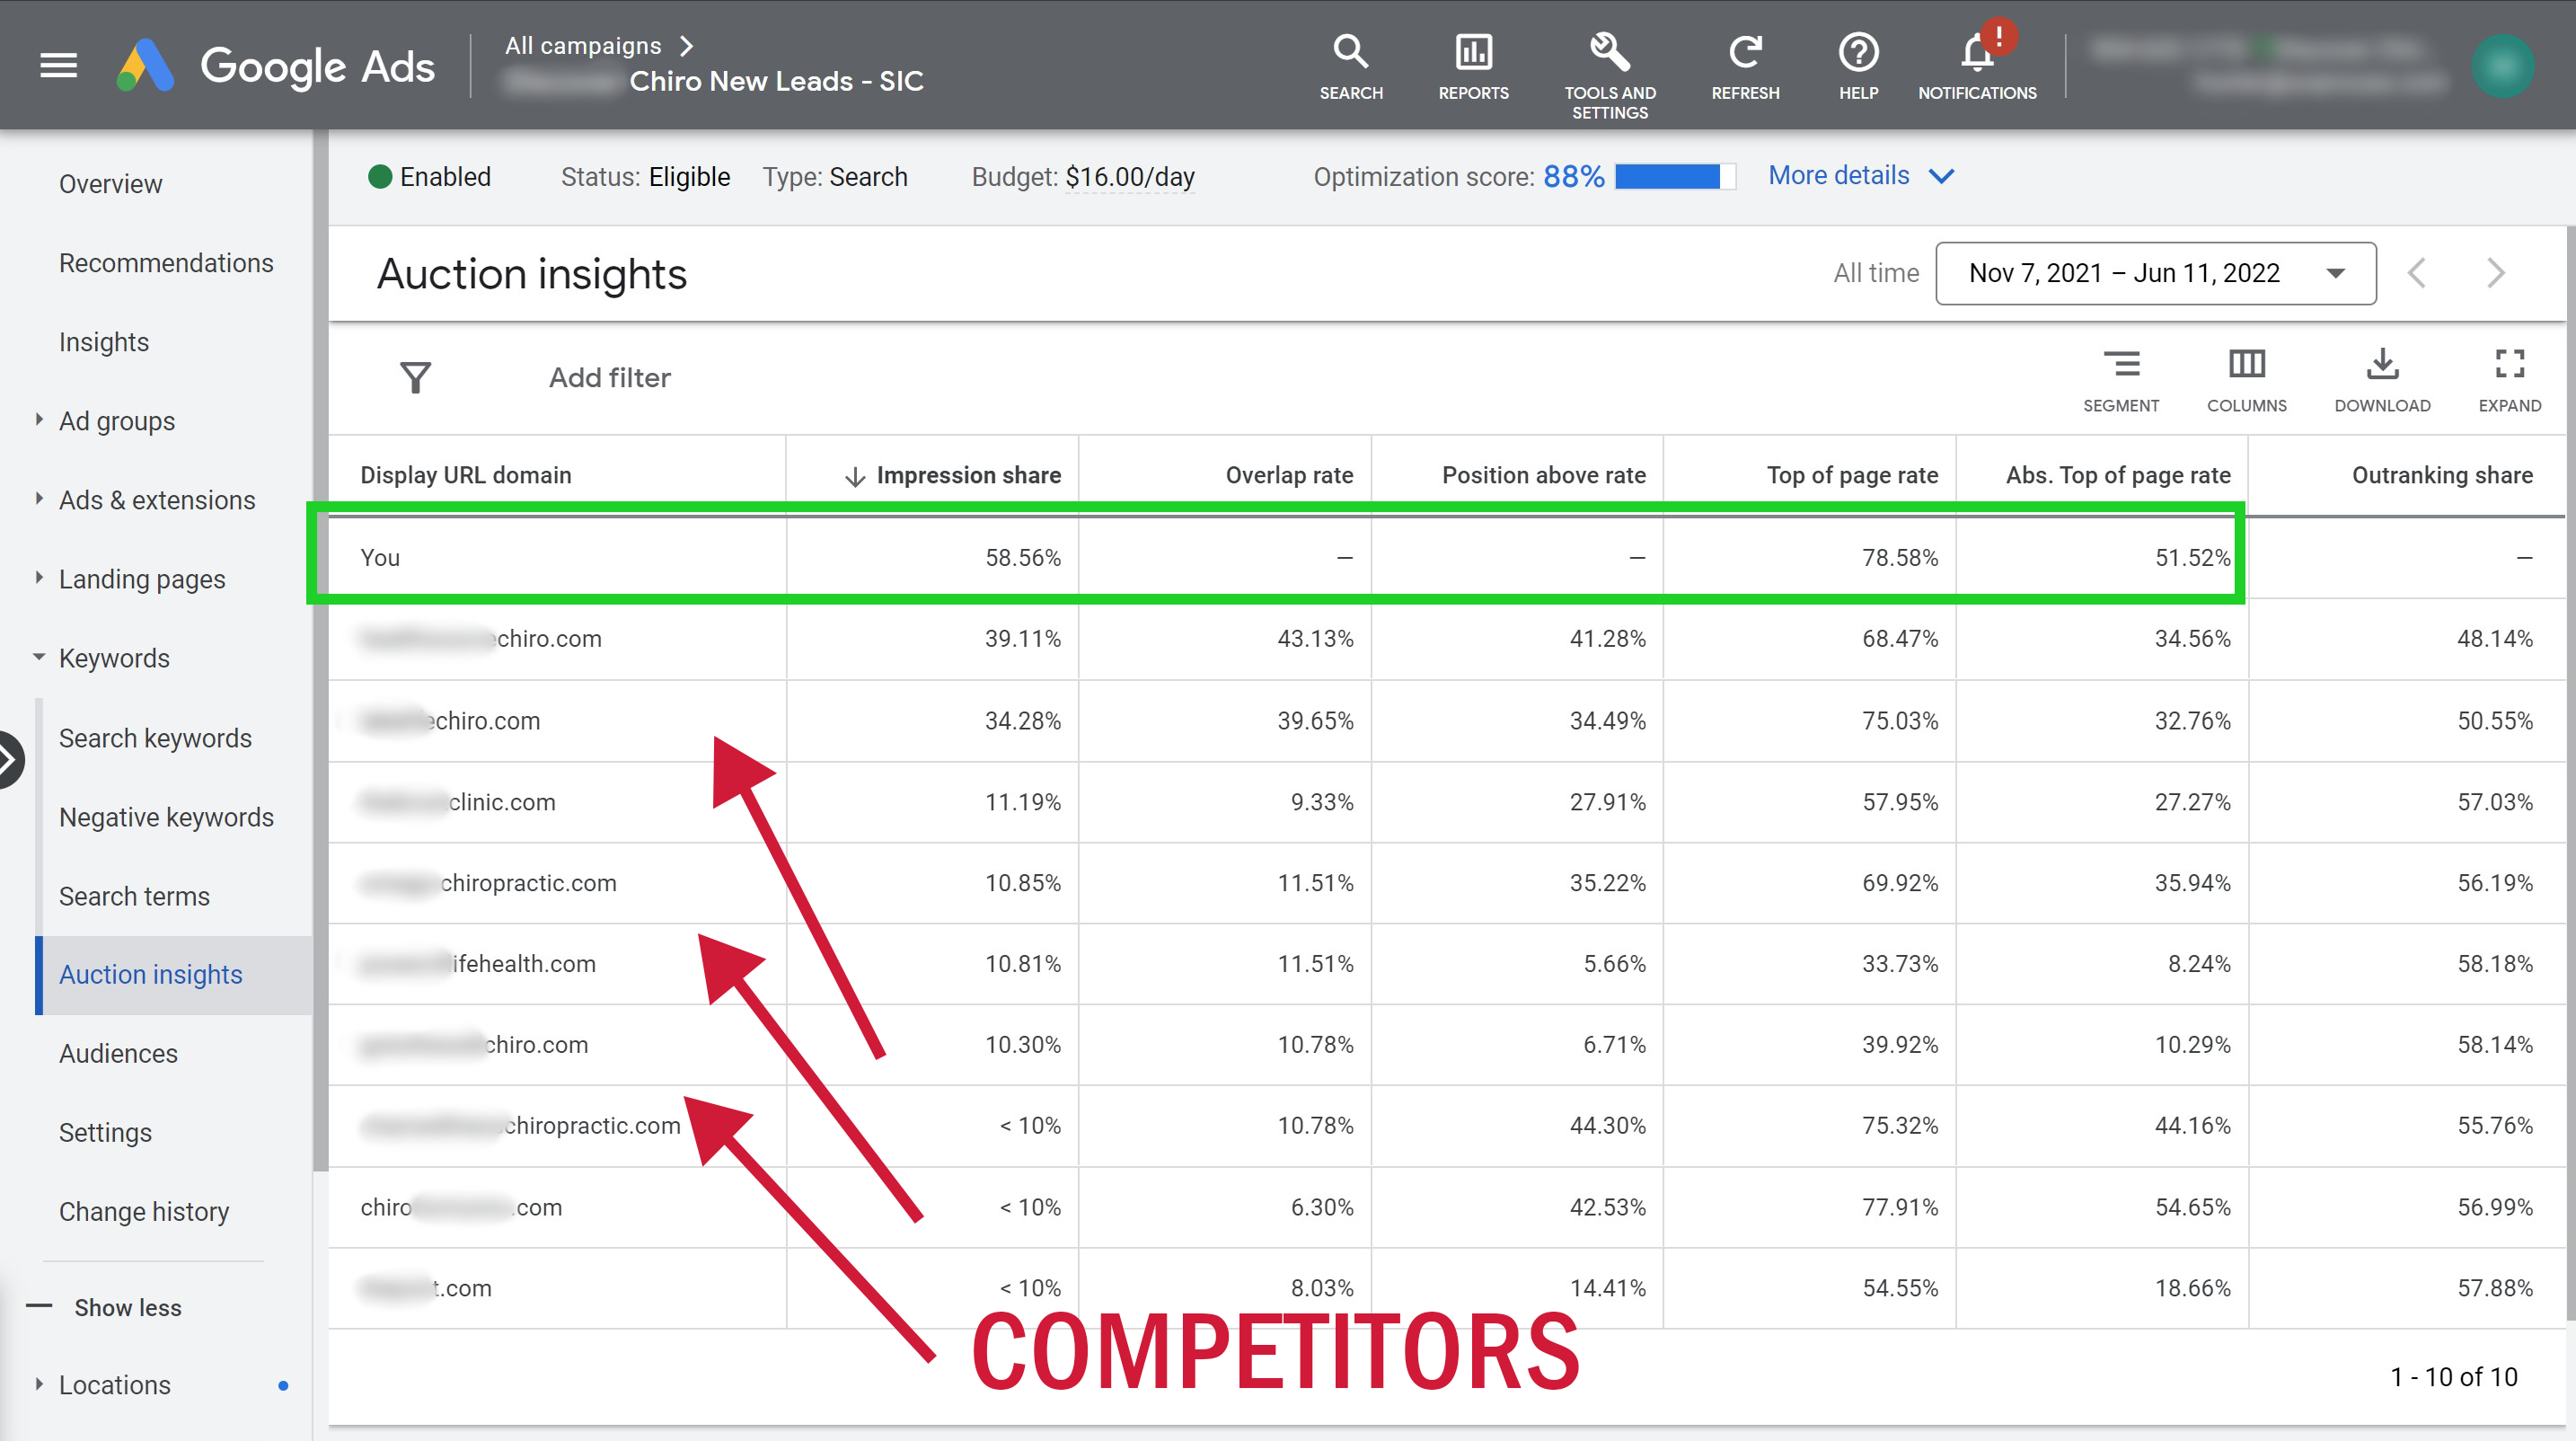Click the Add filter field
The width and height of the screenshot is (2576, 1441).
point(609,378)
